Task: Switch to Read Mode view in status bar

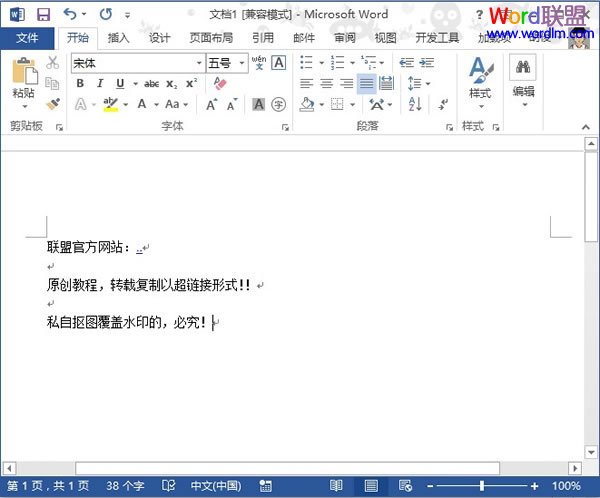Action: tap(336, 486)
